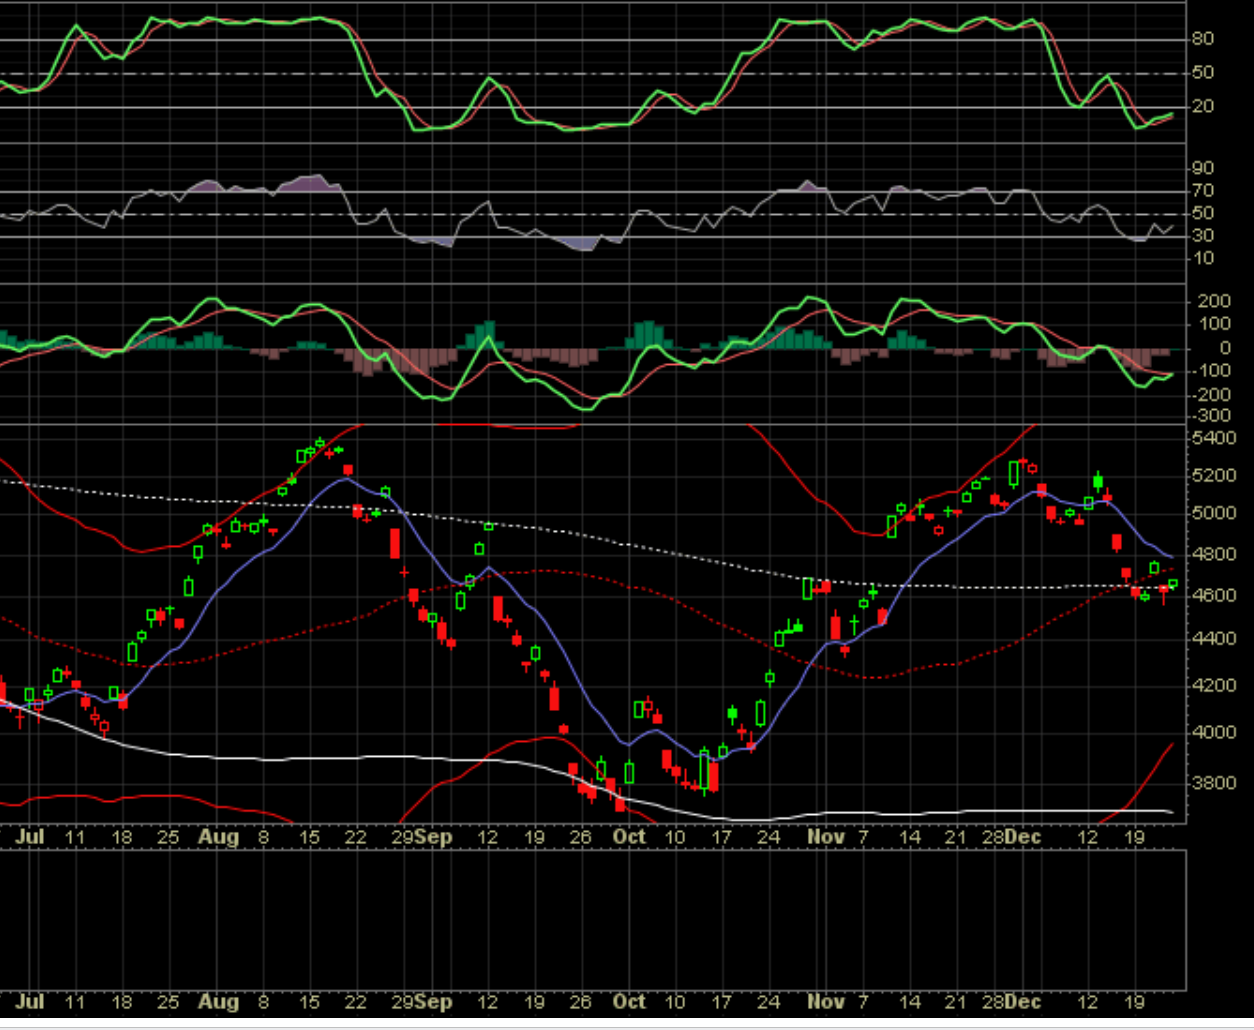This screenshot has width=1254, height=1030.
Task: Select Dec on the bottom date axis
Action: pos(1024,1001)
